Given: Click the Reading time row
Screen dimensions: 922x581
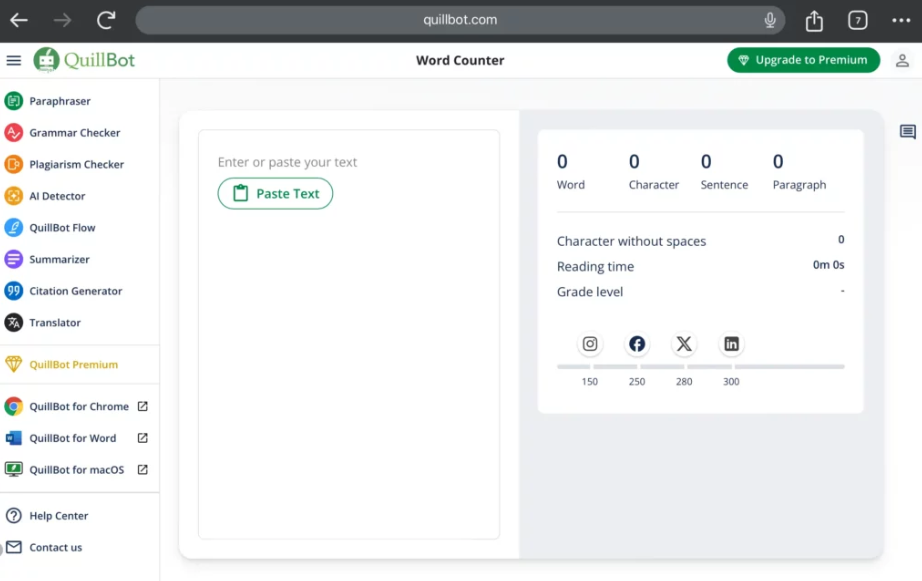Looking at the screenshot, I should [x=700, y=266].
